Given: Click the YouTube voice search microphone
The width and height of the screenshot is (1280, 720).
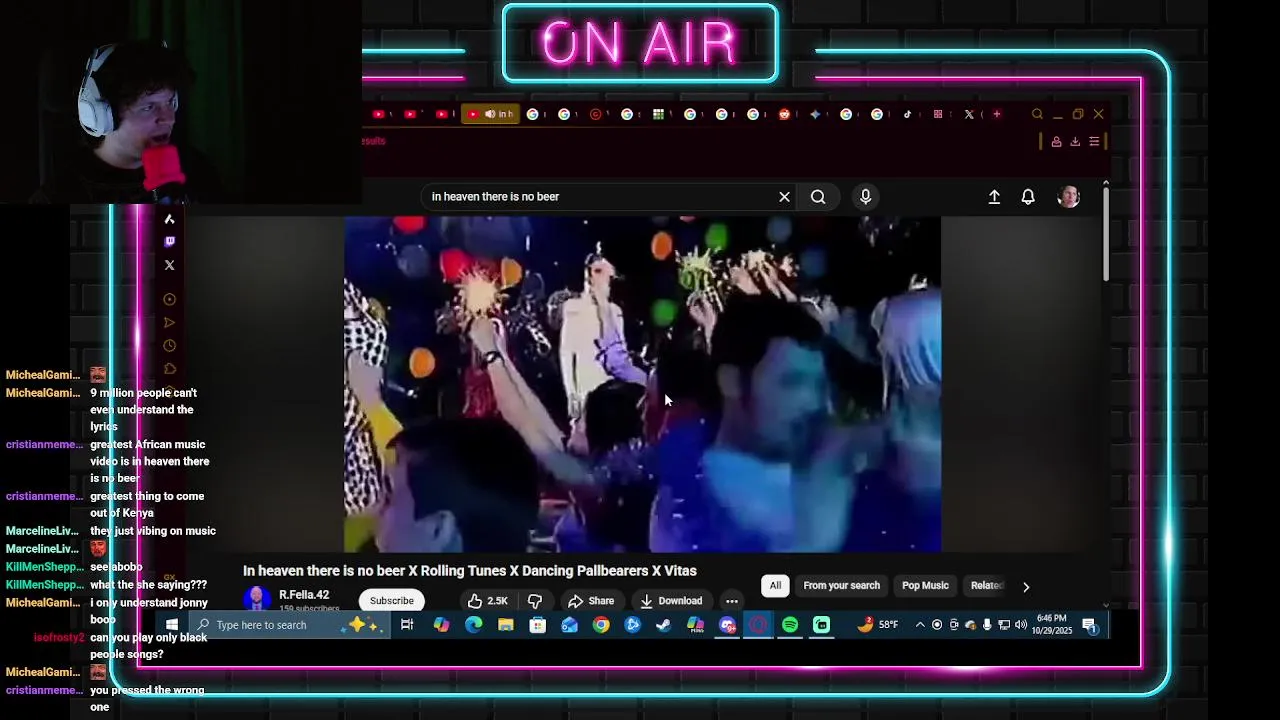Looking at the screenshot, I should click(x=866, y=197).
